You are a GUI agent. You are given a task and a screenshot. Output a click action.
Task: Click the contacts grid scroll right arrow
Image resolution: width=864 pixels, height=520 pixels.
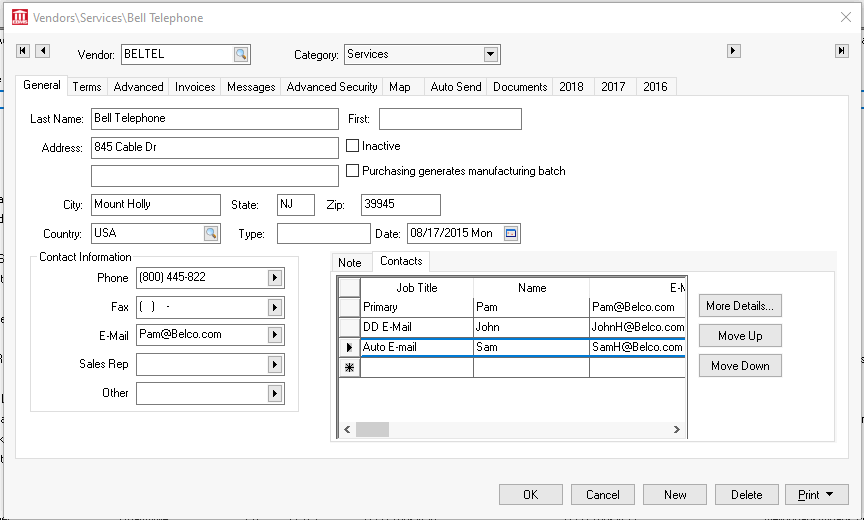(x=677, y=430)
